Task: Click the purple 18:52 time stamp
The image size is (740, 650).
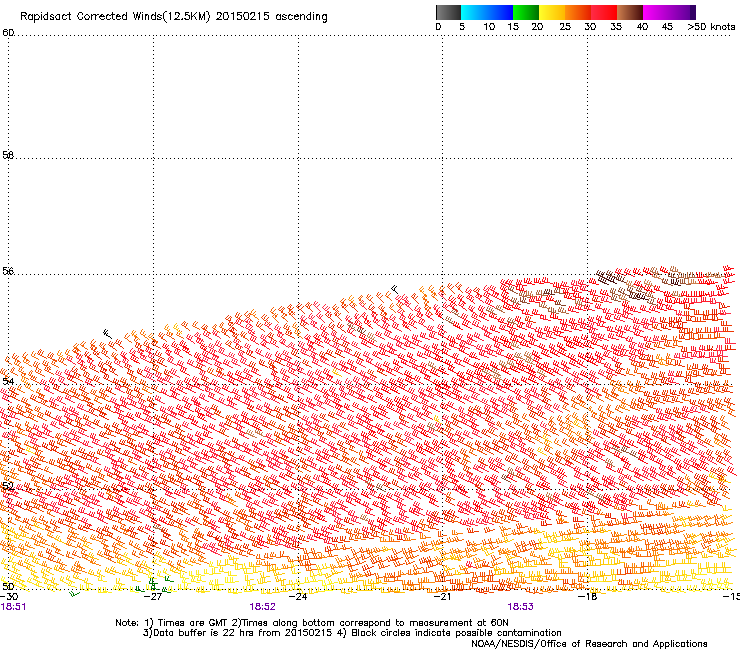Action: tap(262, 607)
